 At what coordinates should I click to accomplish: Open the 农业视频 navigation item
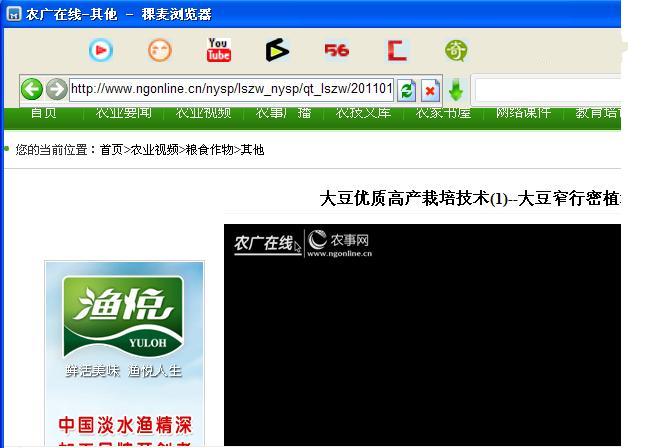203,112
